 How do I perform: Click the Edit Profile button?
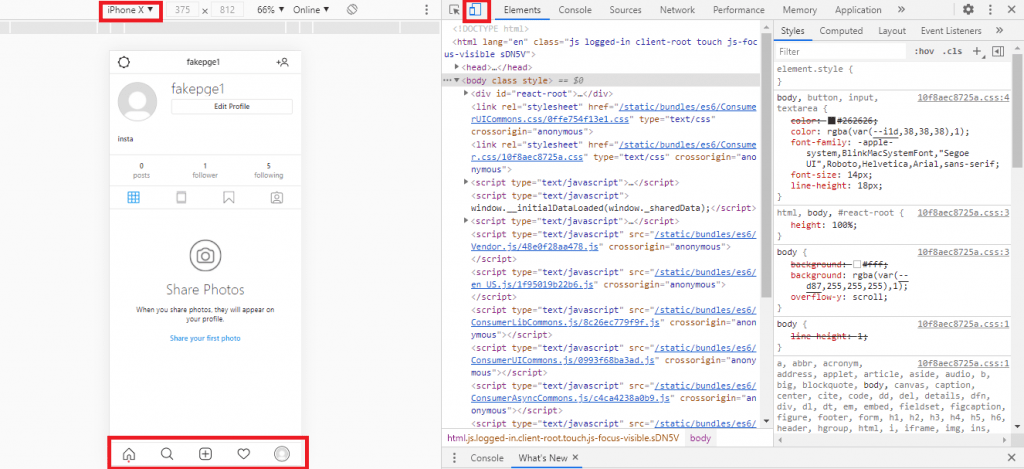click(x=231, y=106)
